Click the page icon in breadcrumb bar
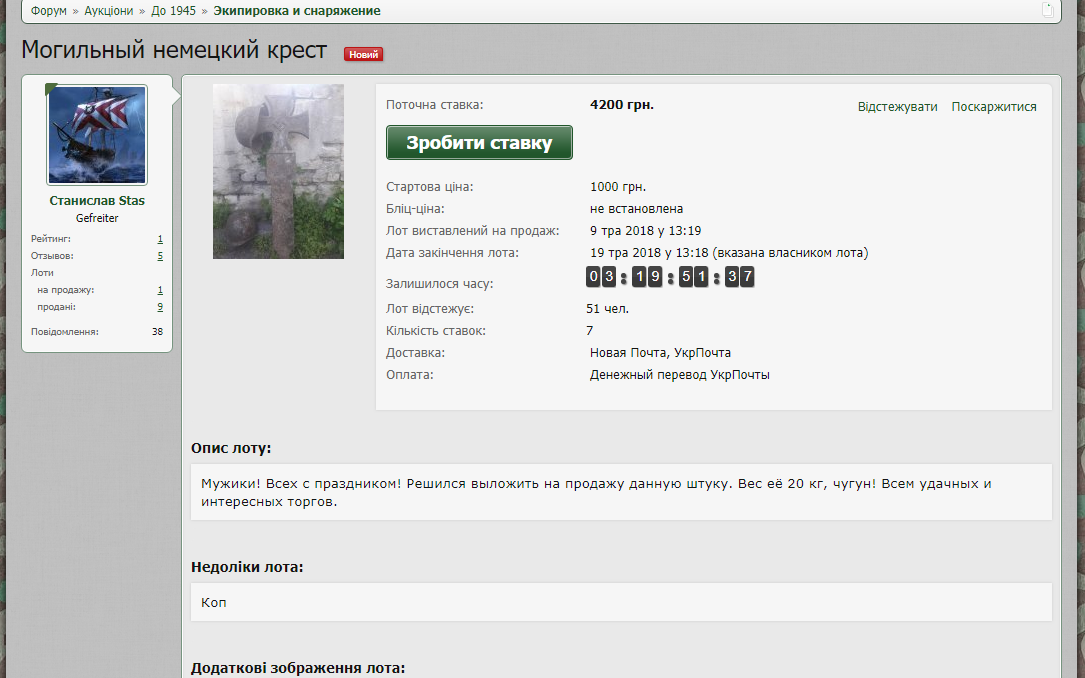The height and width of the screenshot is (678, 1085). [x=1047, y=10]
